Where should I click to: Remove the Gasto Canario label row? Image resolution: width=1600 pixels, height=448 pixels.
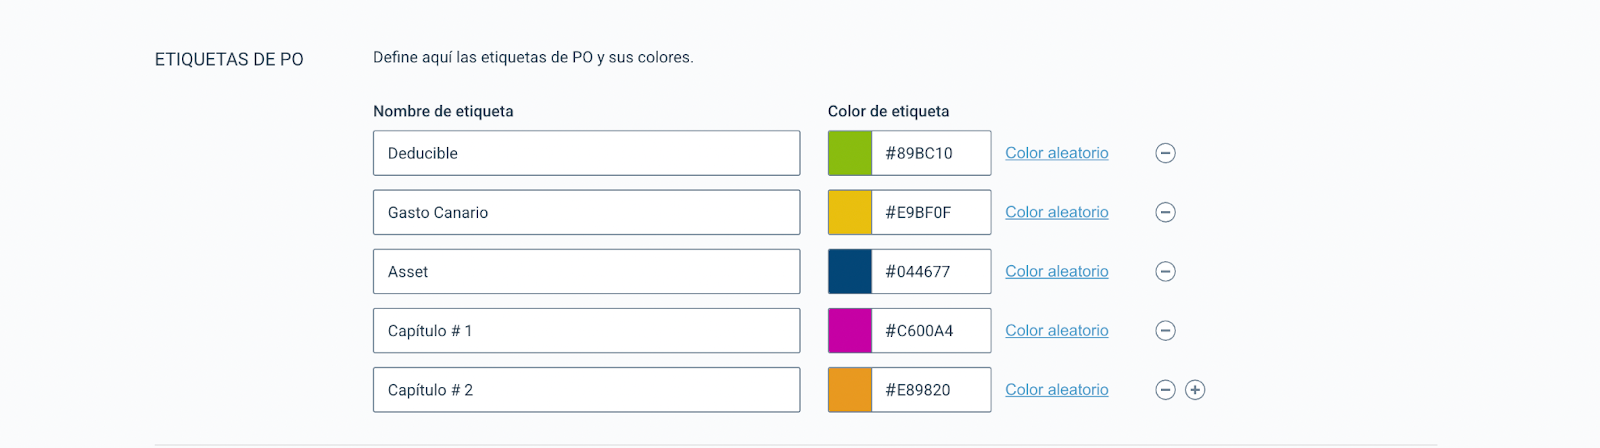(1165, 212)
